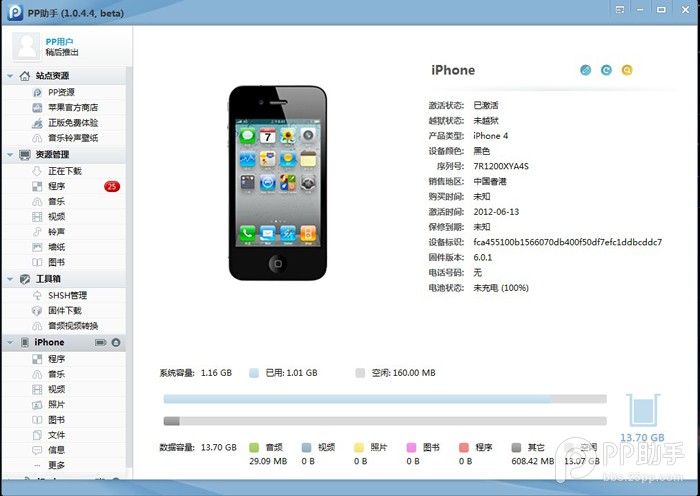Viewport: 700px width, 496px height.
Task: Click the pencil edit device name icon
Action: point(585,70)
